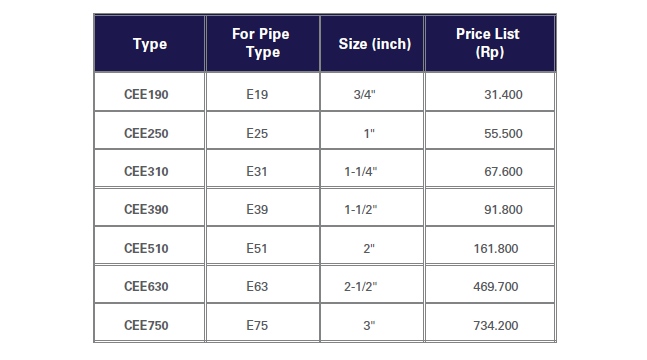Viewport: 647px width, 360px height.
Task: Select the 2-1/2" size cell
Action: [372, 284]
